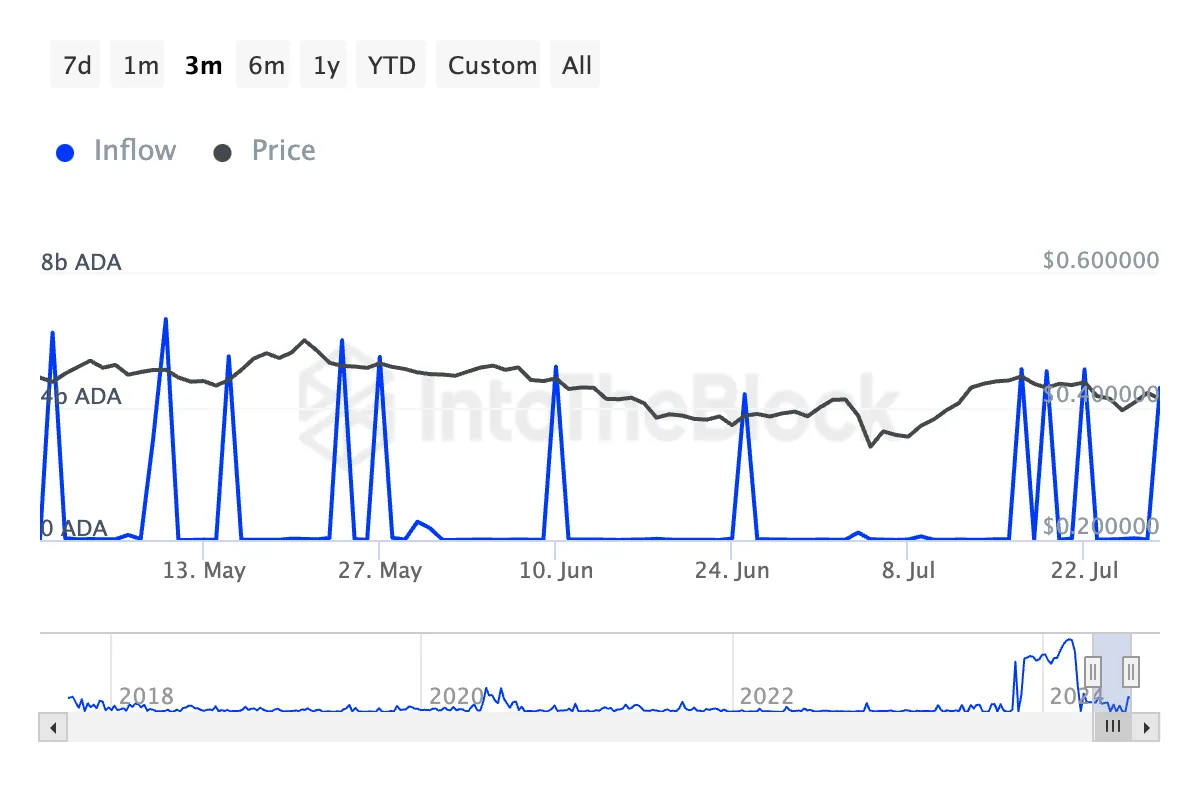Click the 13. May axis label
The image size is (1200, 800).
click(x=204, y=571)
